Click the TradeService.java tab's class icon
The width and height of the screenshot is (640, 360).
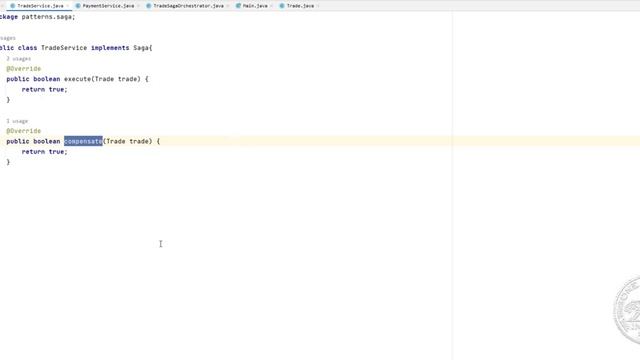click(13, 6)
